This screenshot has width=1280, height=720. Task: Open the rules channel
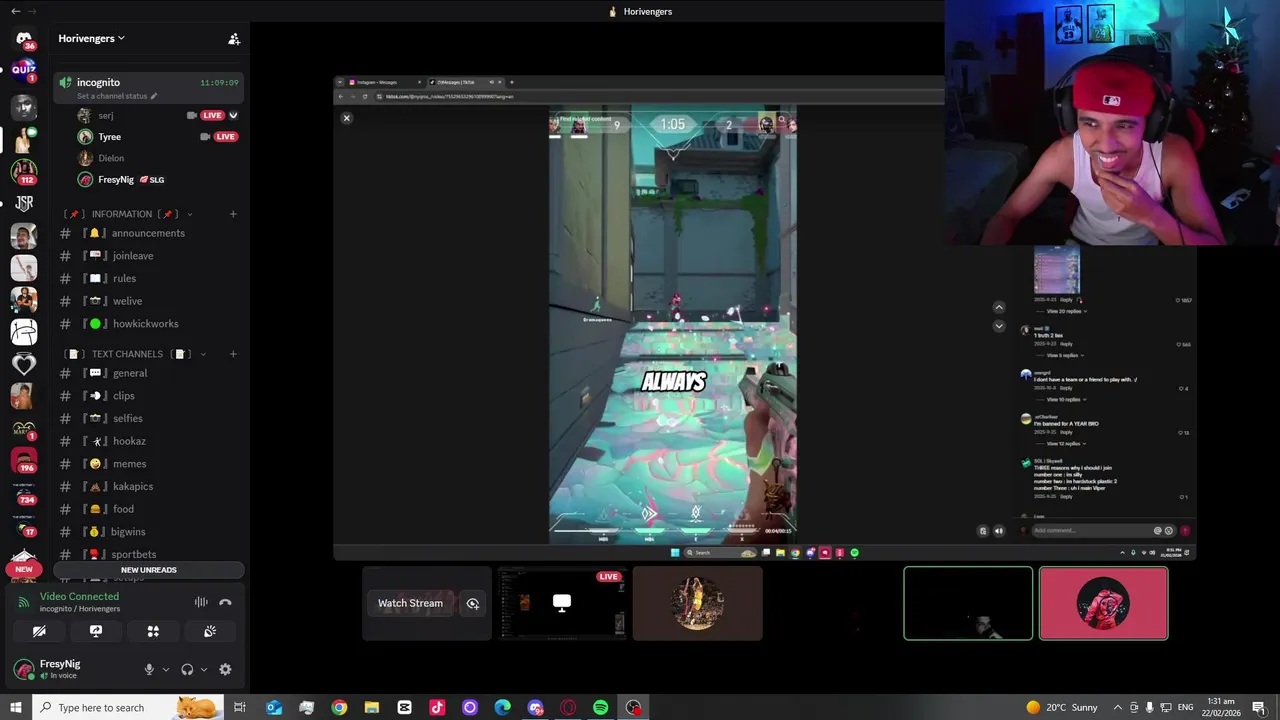pyautogui.click(x=148, y=278)
